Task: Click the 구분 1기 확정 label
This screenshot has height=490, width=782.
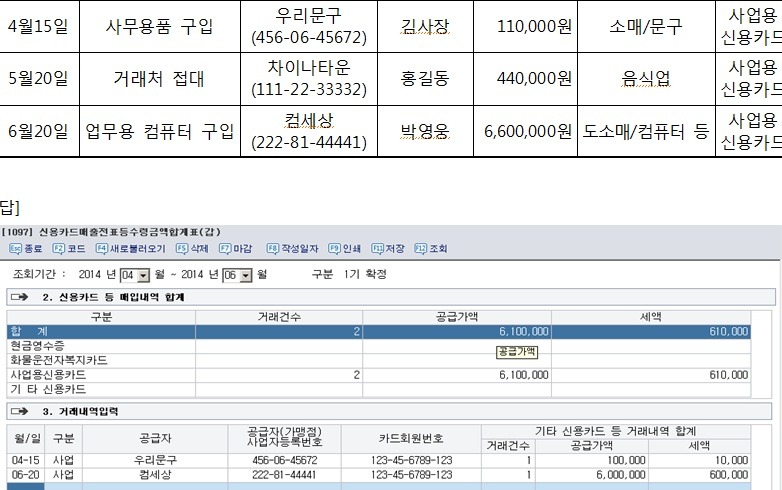Action: click(x=349, y=274)
